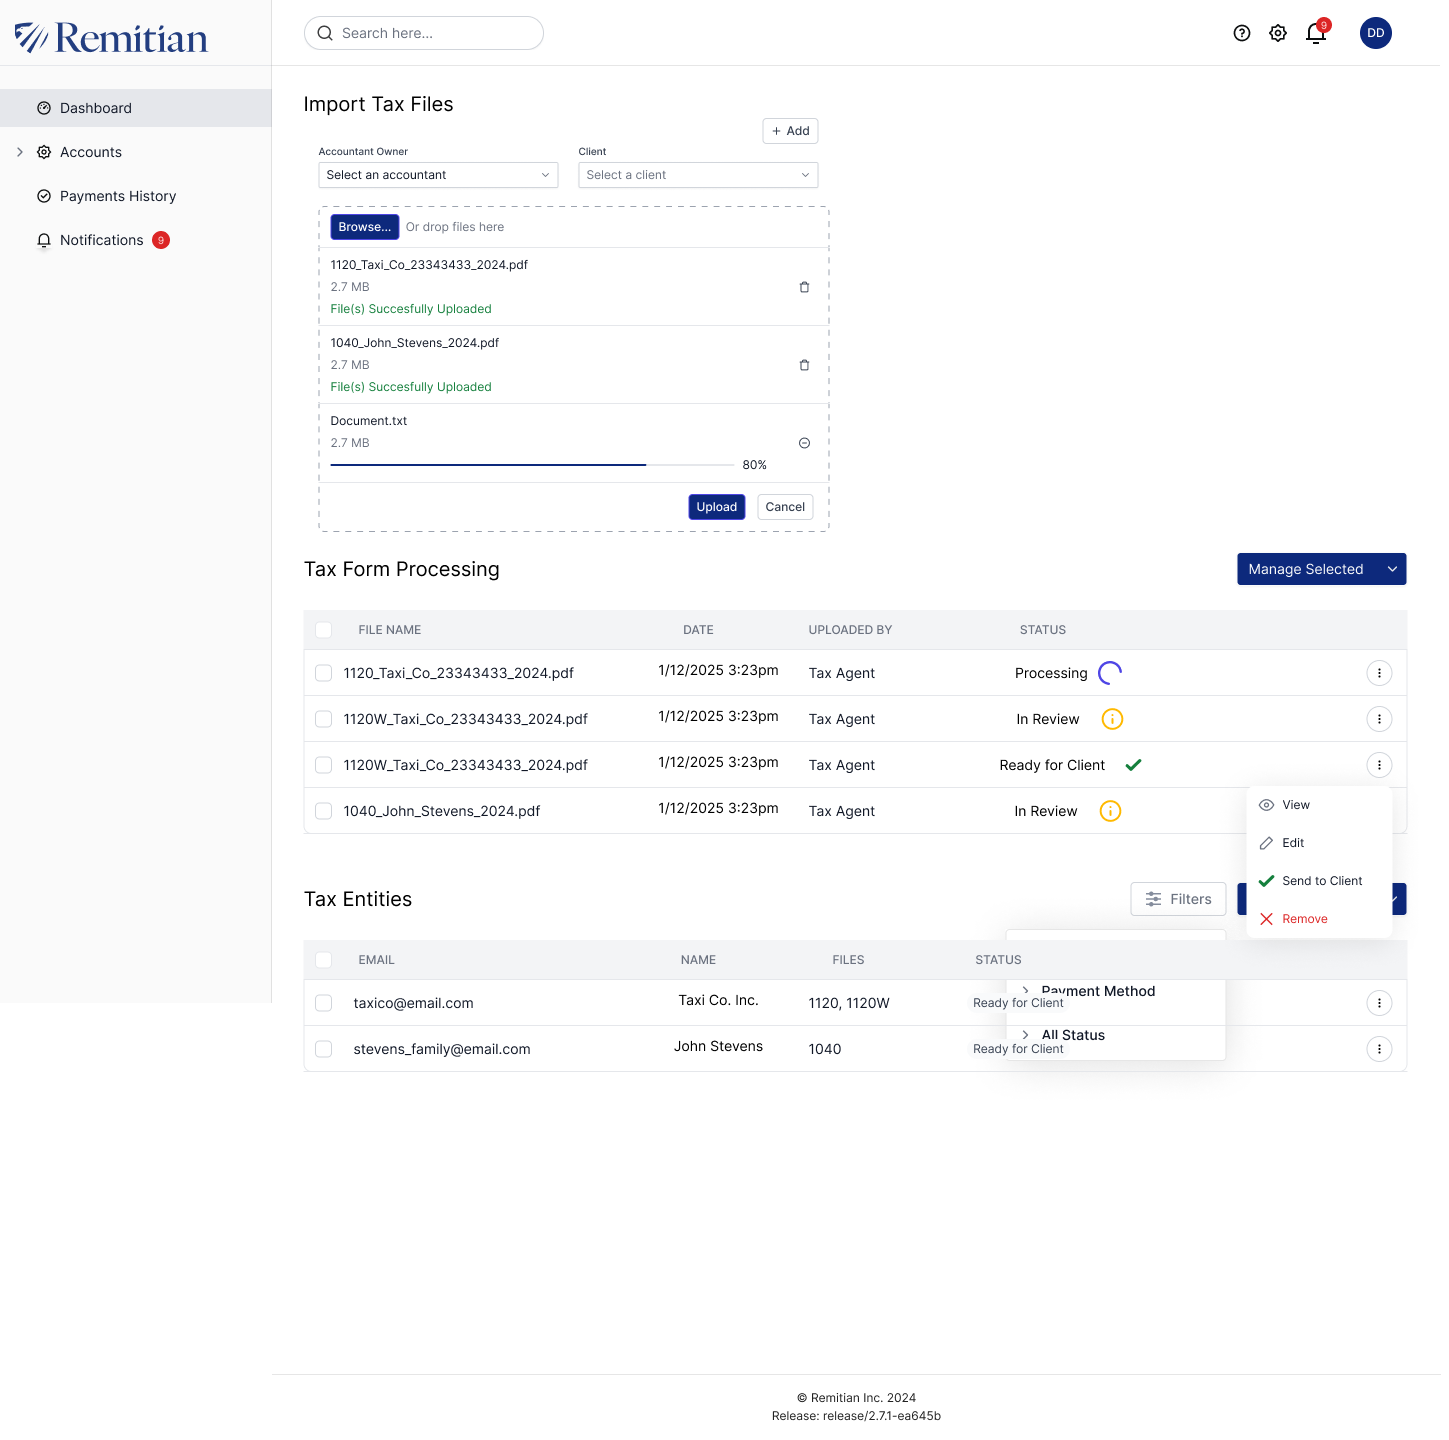Image resolution: width=1449 pixels, height=1440 pixels.
Task: Click the Document.txt upload progress bar
Action: point(532,465)
